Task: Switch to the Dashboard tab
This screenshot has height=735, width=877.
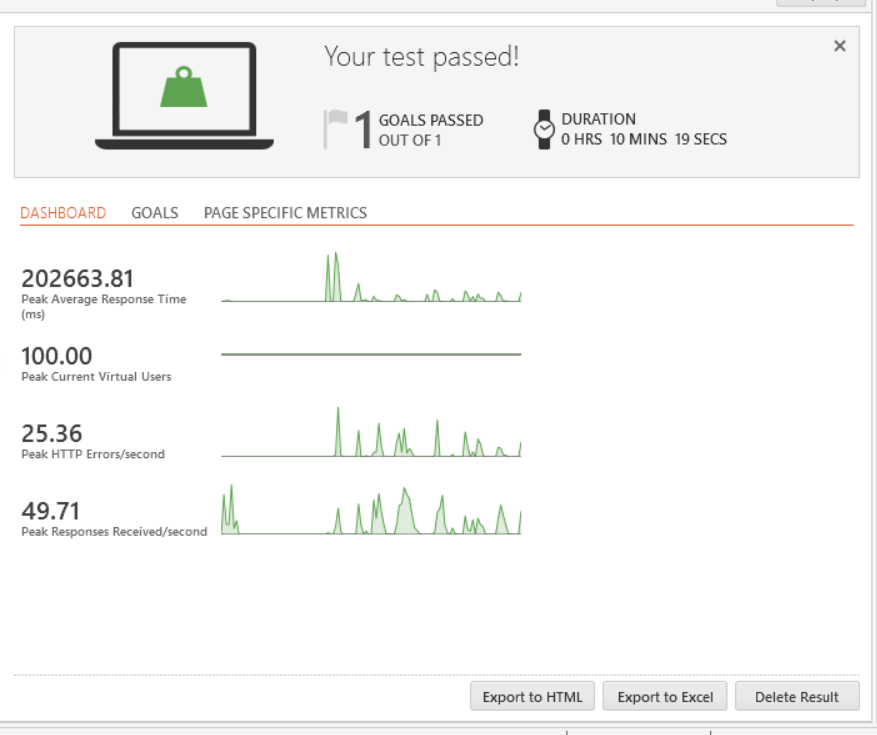Action: pyautogui.click(x=63, y=213)
